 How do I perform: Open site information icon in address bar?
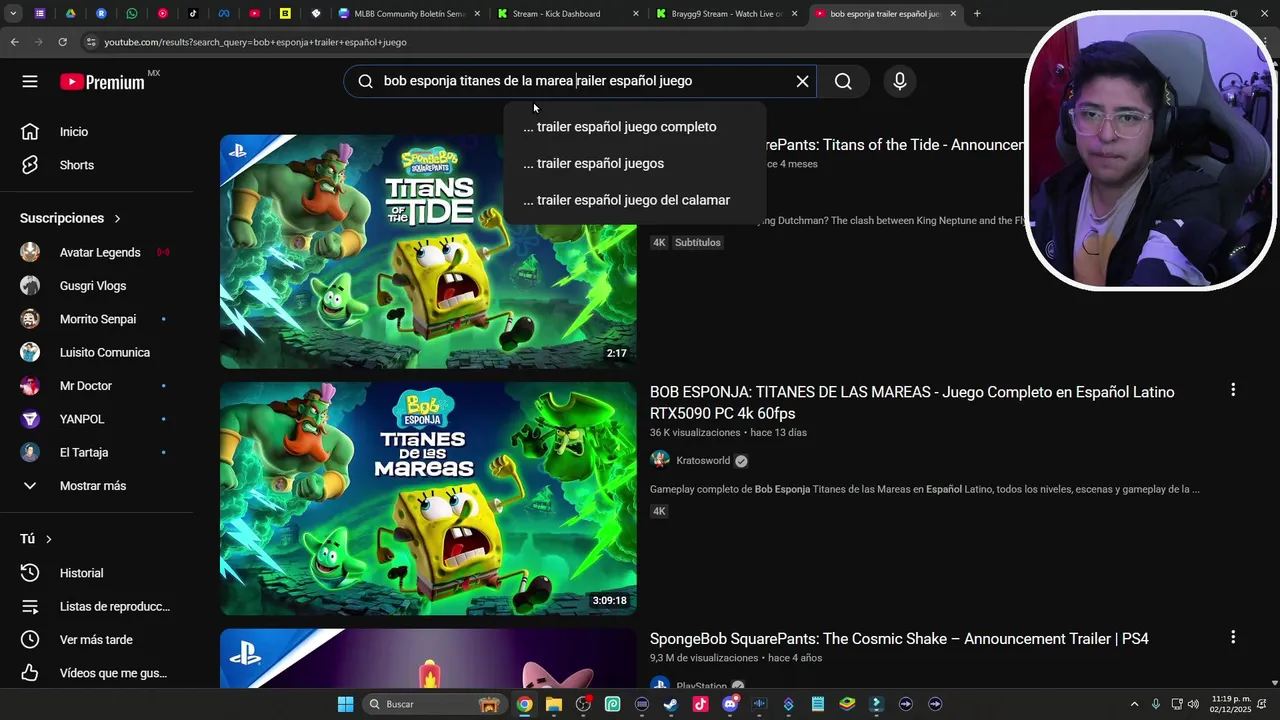coord(91,42)
